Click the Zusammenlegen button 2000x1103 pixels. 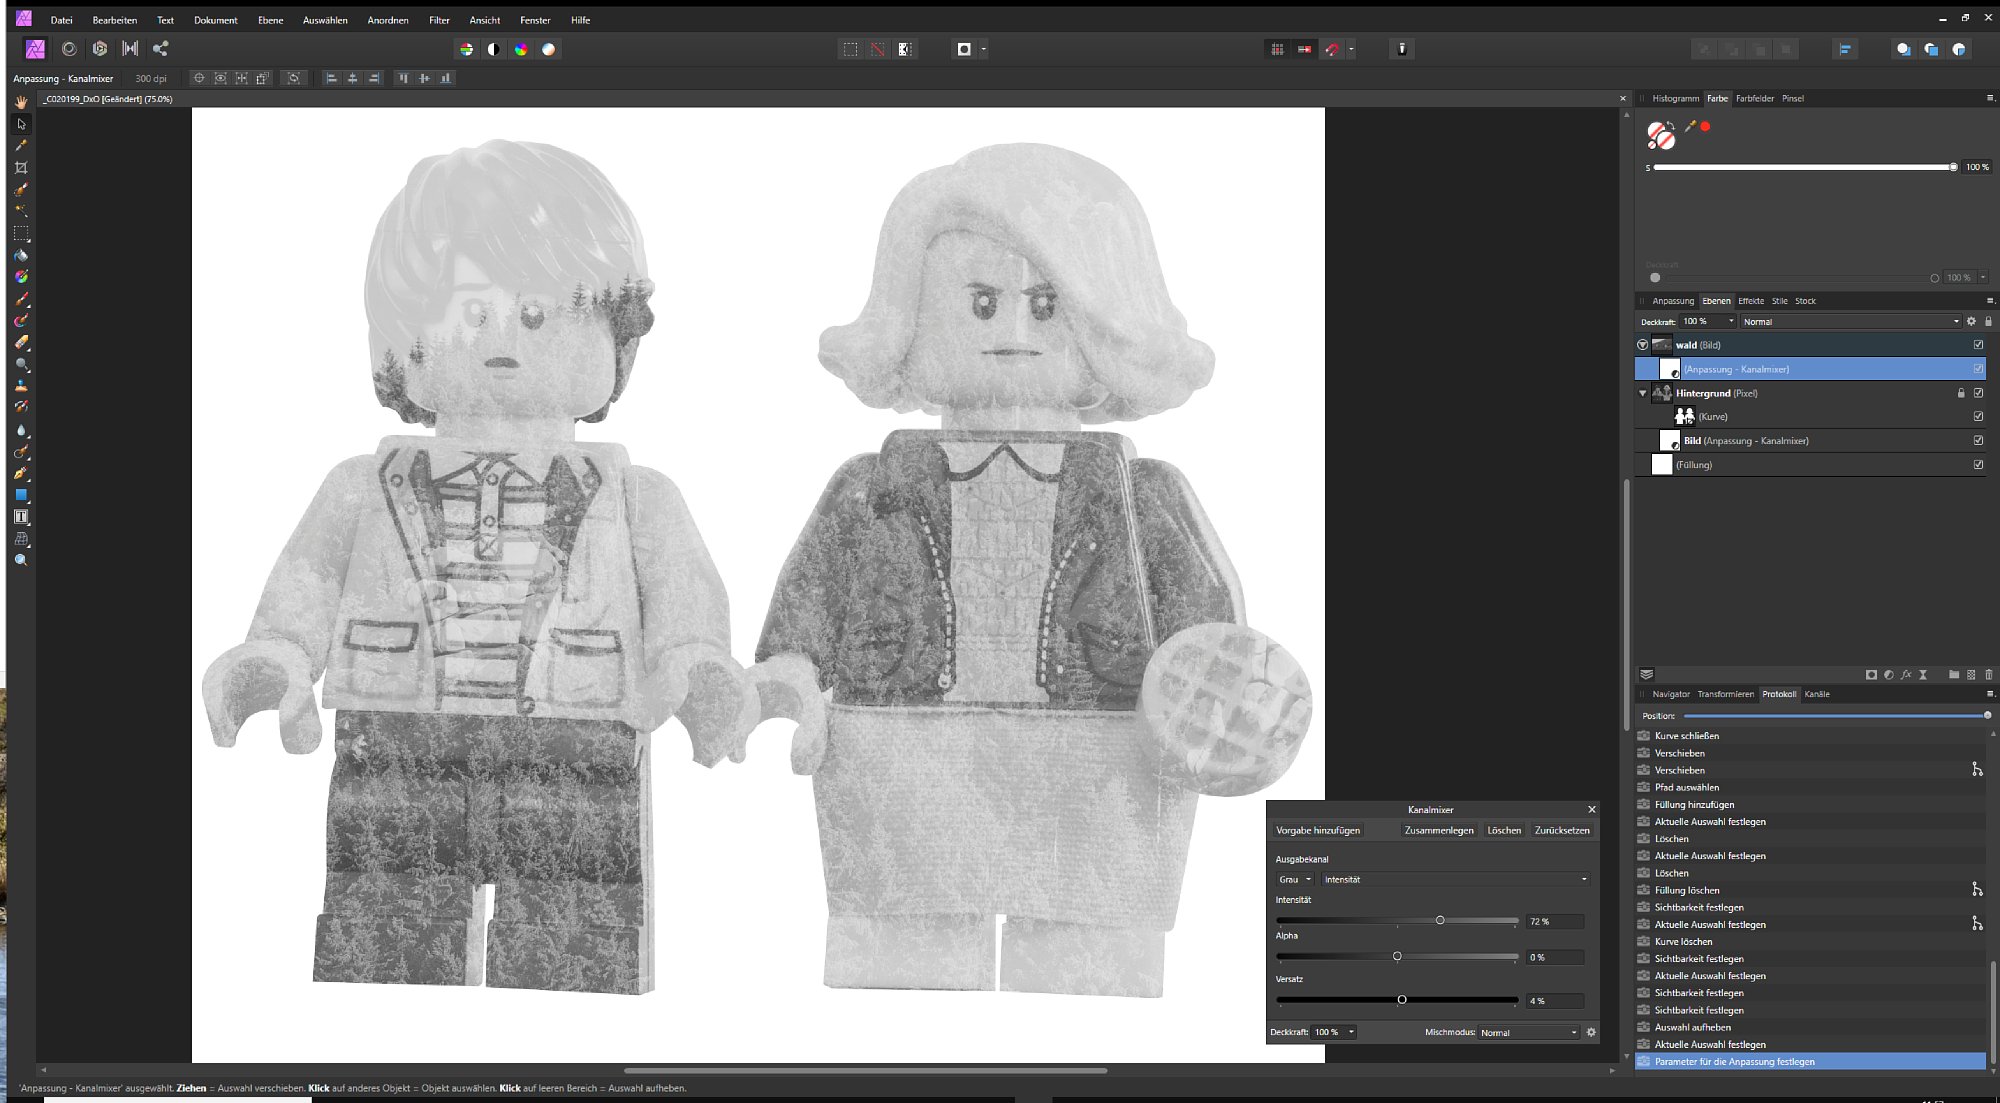coord(1438,831)
